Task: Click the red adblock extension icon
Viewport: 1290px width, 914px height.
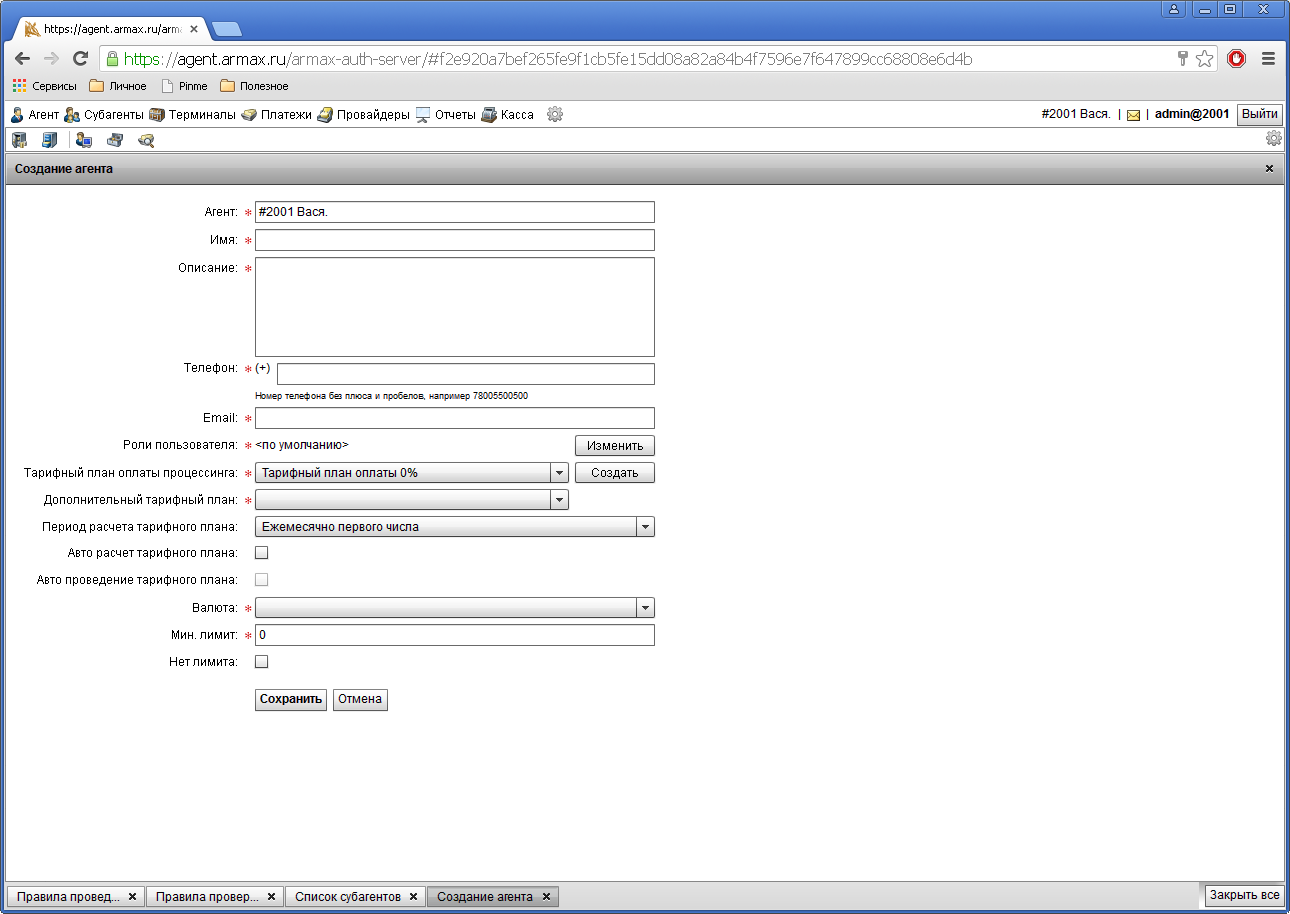Action: point(1237,59)
